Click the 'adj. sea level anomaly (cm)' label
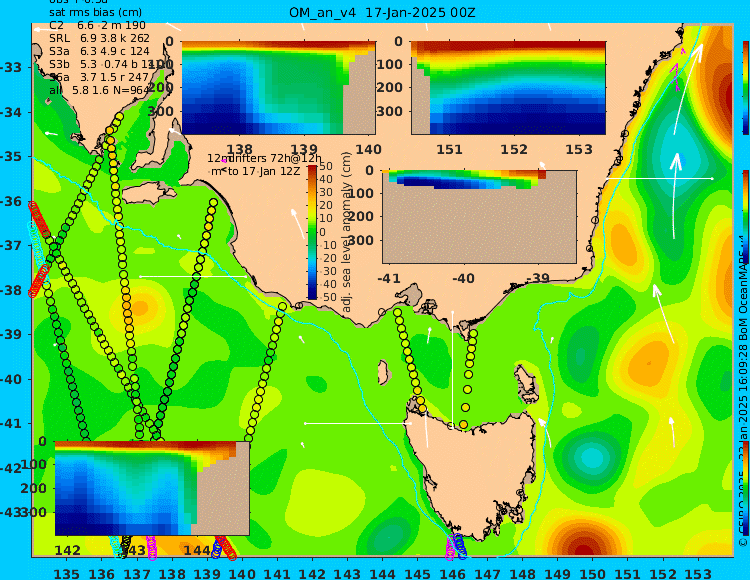750x580 pixels. point(346,232)
